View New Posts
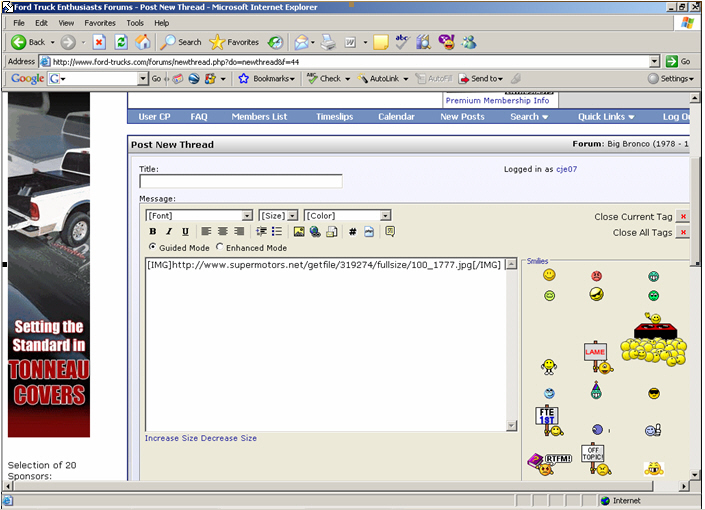Viewport: 705px width, 510px height. (462, 117)
